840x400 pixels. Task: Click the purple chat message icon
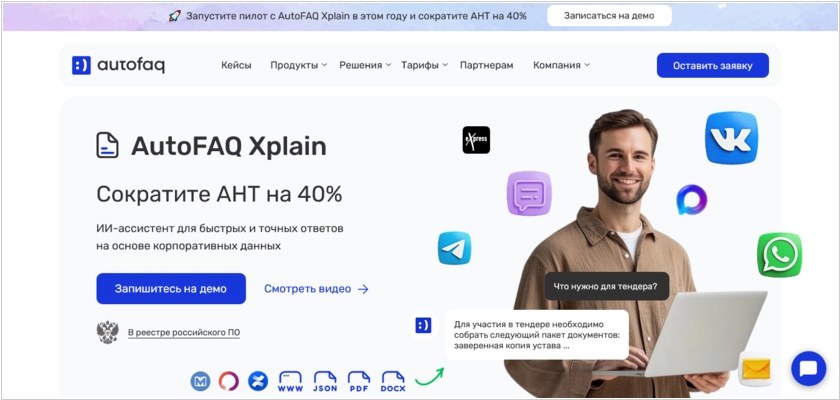pos(529,193)
